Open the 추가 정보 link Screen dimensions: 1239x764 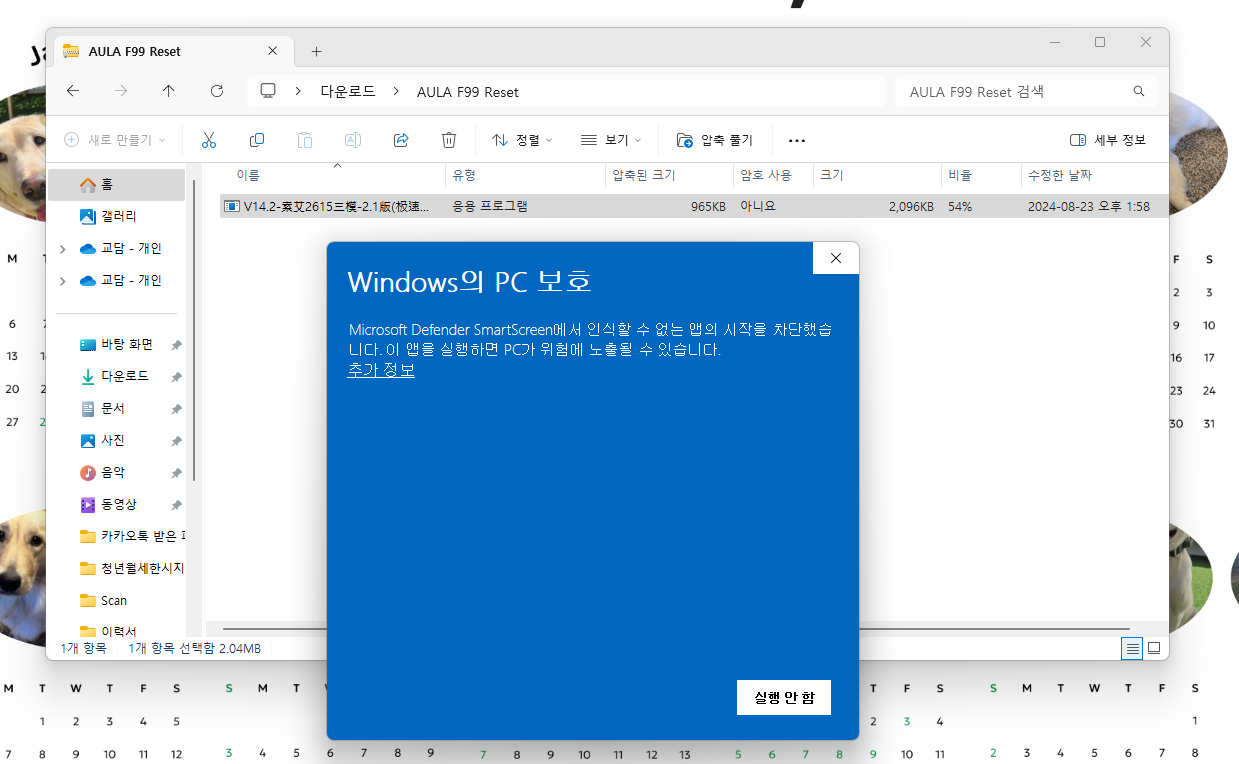pos(381,370)
